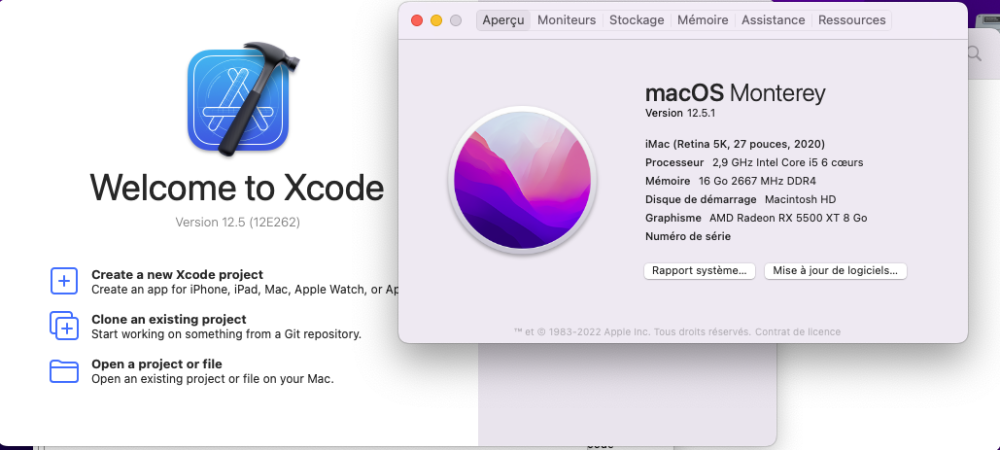This screenshot has height=450, width=1000.
Task: Click 'Start working on something from a Git repository.'
Action: (x=226, y=334)
